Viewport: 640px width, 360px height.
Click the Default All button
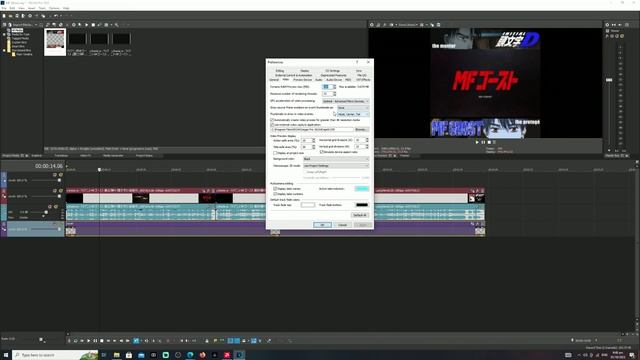(360, 215)
